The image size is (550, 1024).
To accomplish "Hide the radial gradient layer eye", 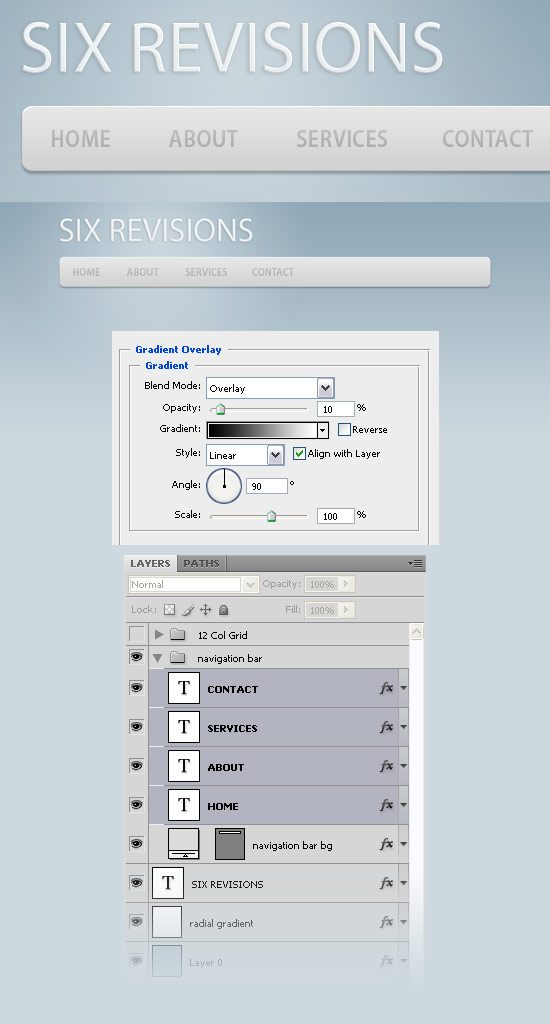I will click(137, 921).
